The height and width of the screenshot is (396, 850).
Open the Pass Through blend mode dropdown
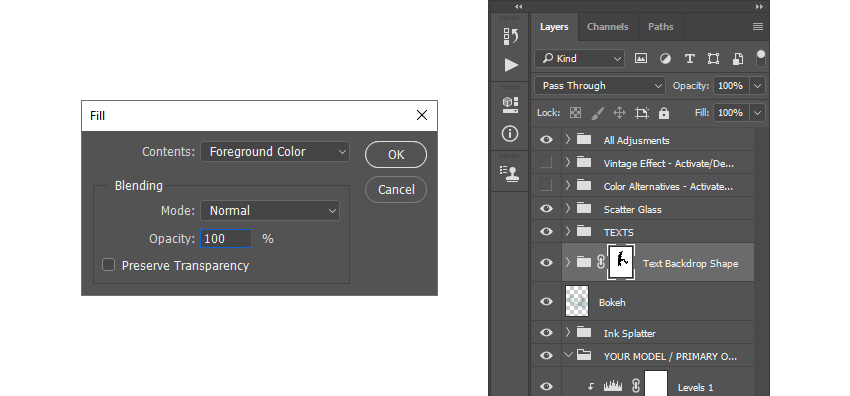click(600, 86)
